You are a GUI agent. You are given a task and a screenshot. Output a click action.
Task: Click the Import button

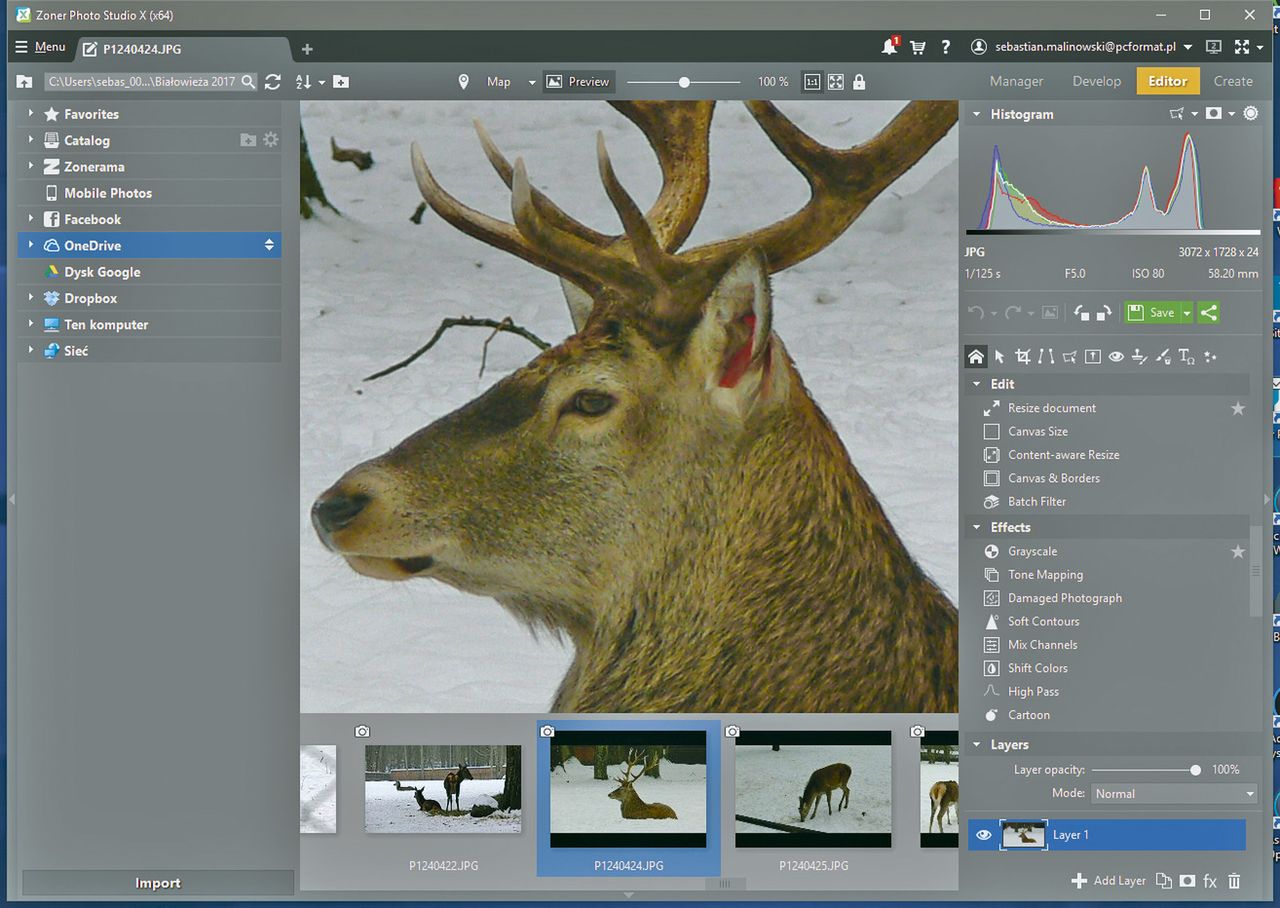[x=158, y=883]
